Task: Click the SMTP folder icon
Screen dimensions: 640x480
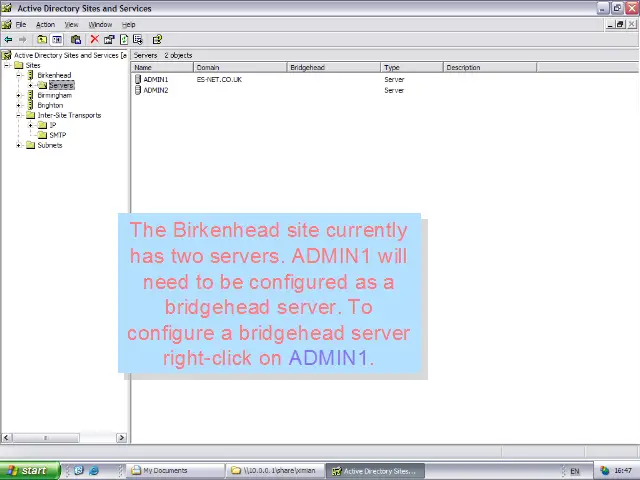Action: pyautogui.click(x=42, y=135)
